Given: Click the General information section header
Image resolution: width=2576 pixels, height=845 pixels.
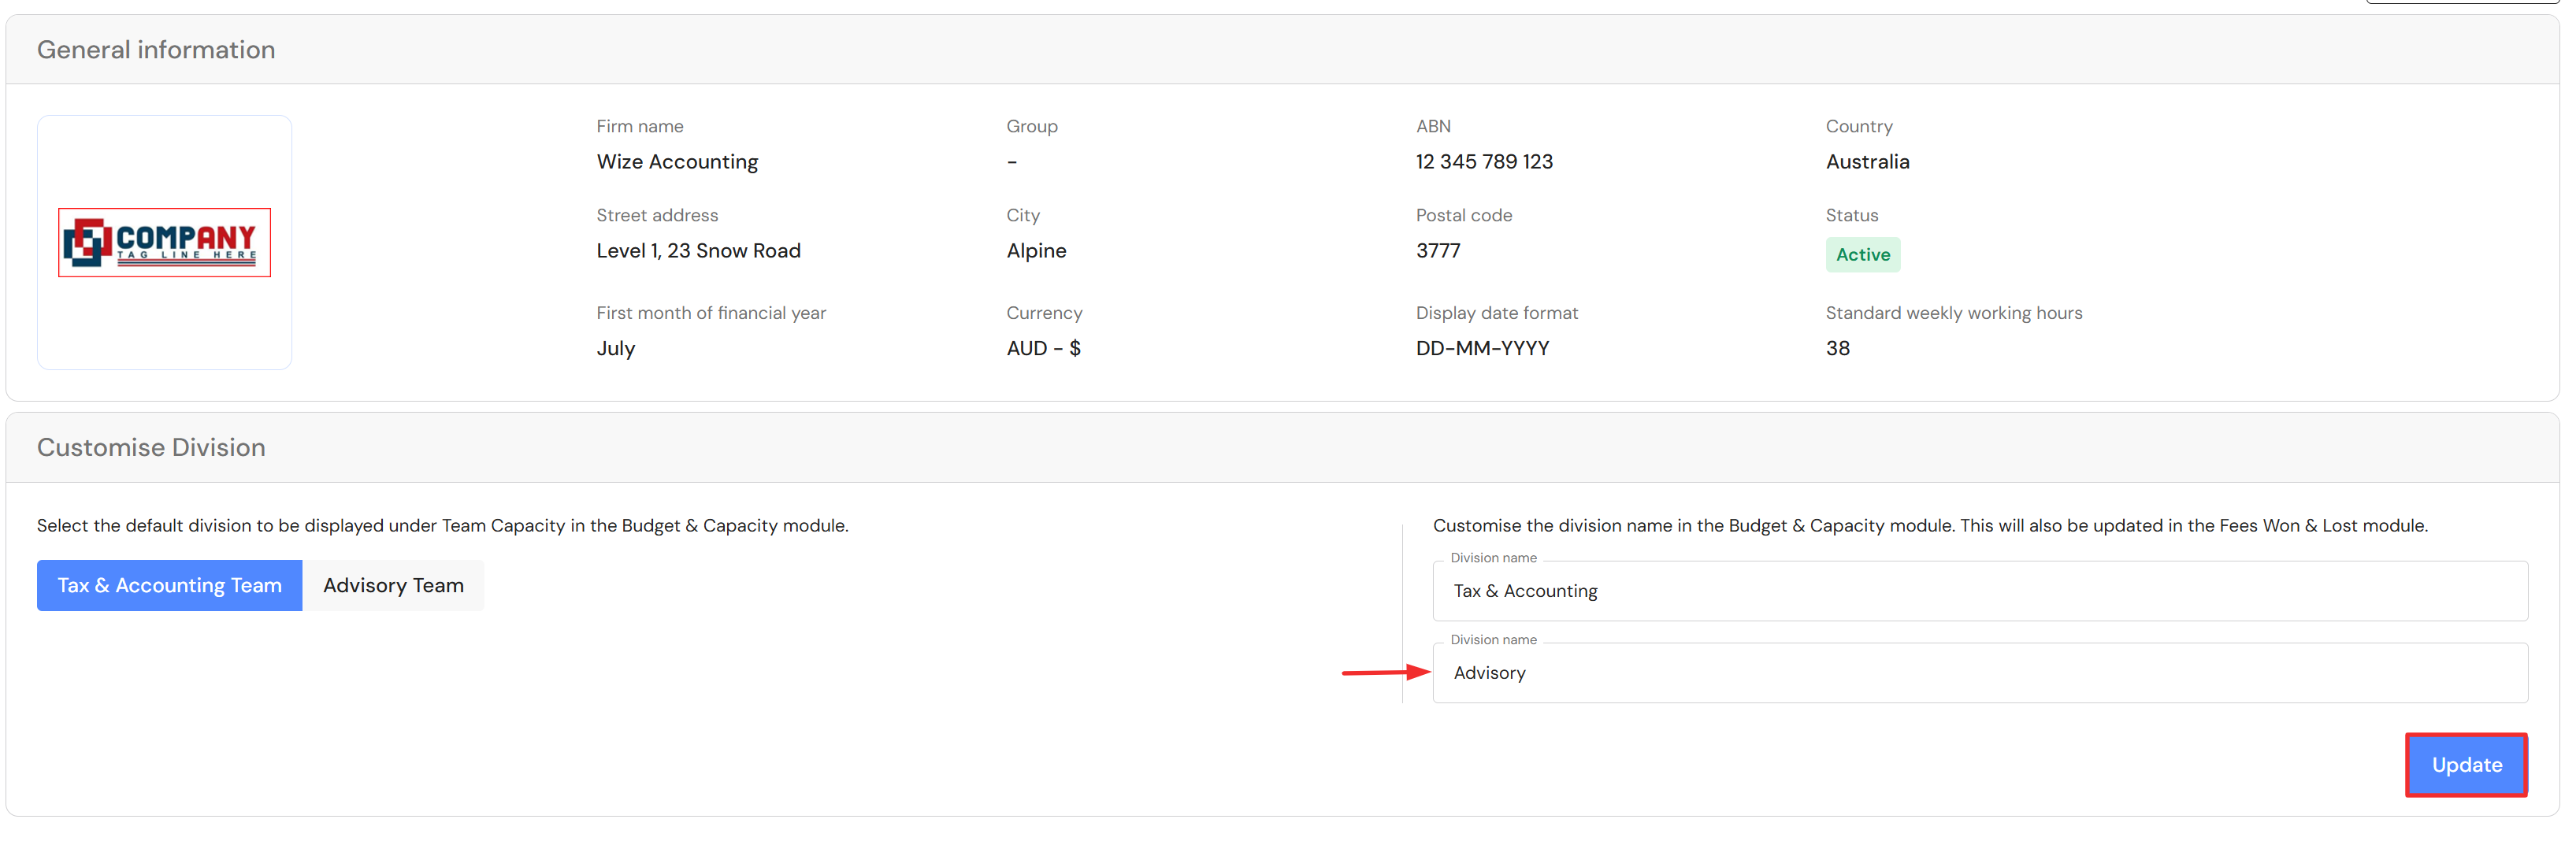Looking at the screenshot, I should (156, 50).
